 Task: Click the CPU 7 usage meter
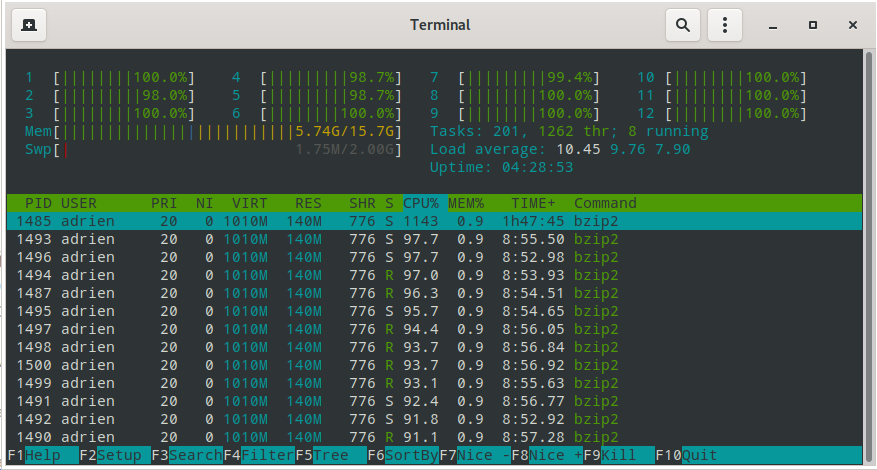click(515, 78)
